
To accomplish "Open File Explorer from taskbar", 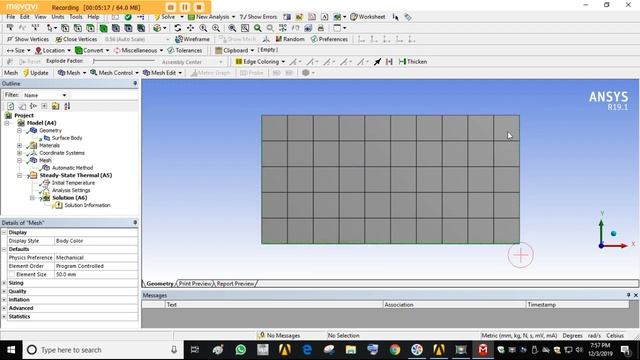I will point(351,350).
